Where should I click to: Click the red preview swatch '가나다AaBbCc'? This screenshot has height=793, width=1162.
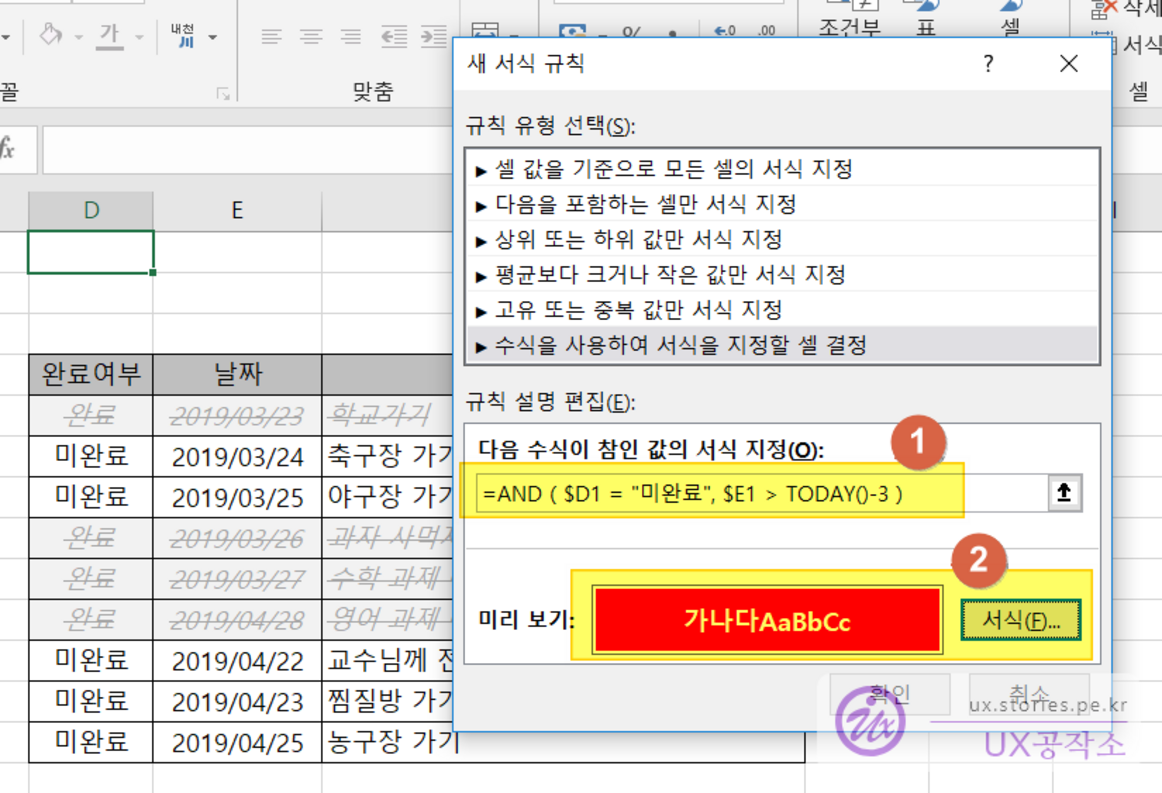[x=767, y=621]
